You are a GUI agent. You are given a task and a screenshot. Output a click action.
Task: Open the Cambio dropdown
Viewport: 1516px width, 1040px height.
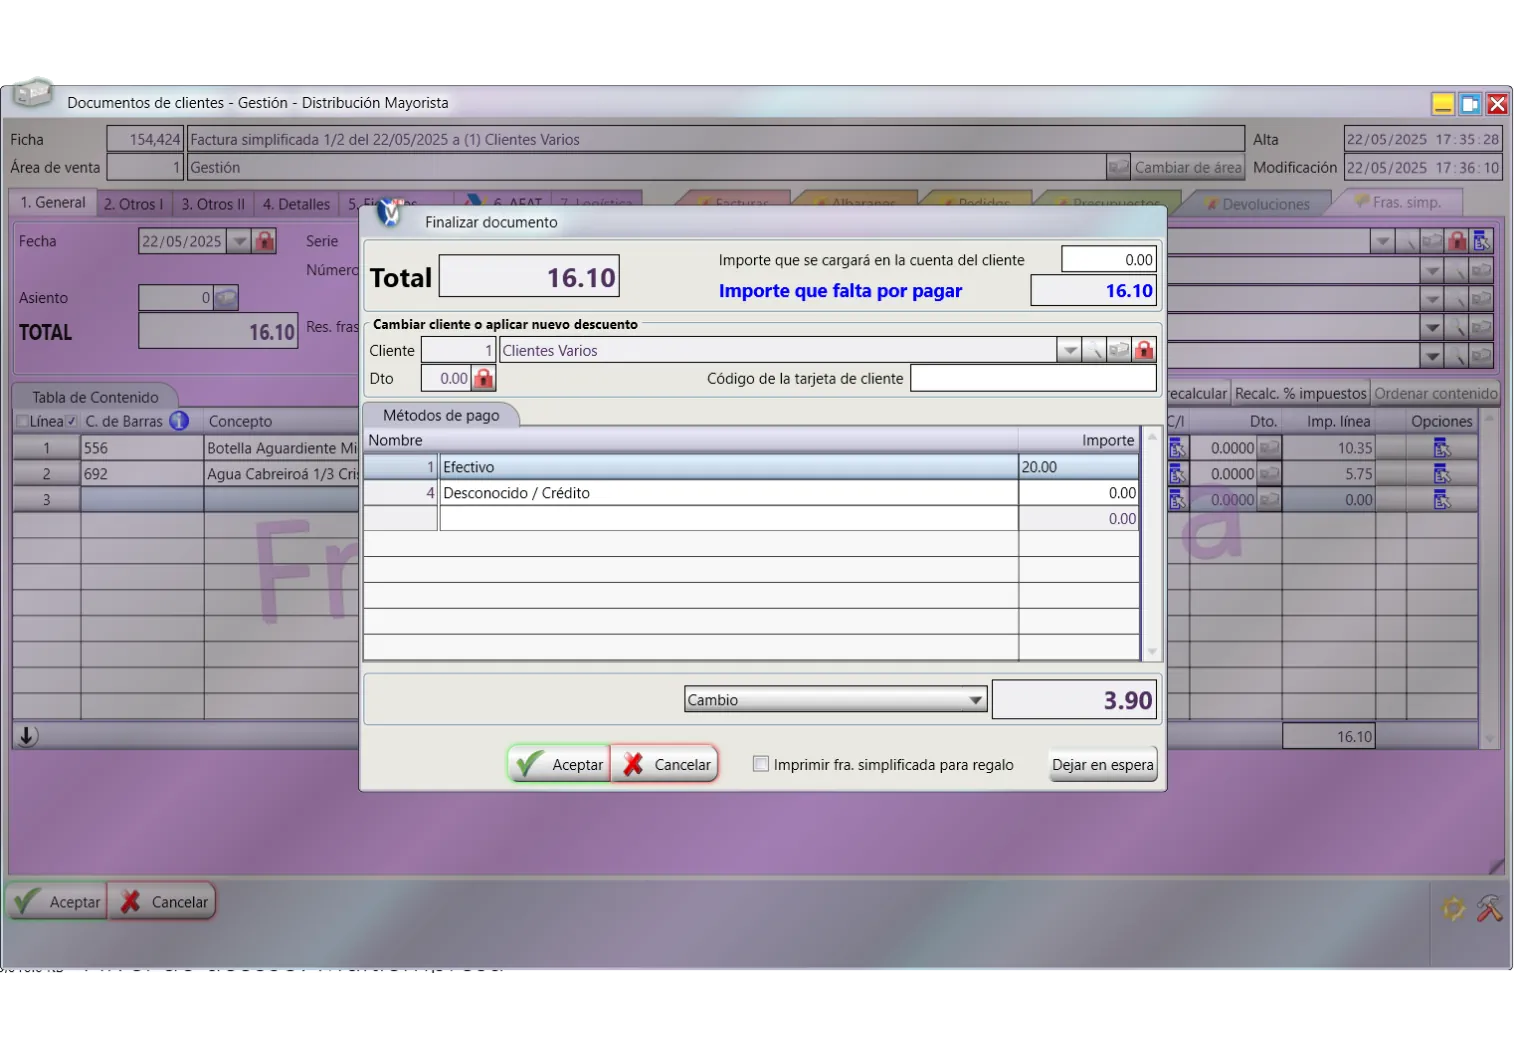[x=975, y=700]
